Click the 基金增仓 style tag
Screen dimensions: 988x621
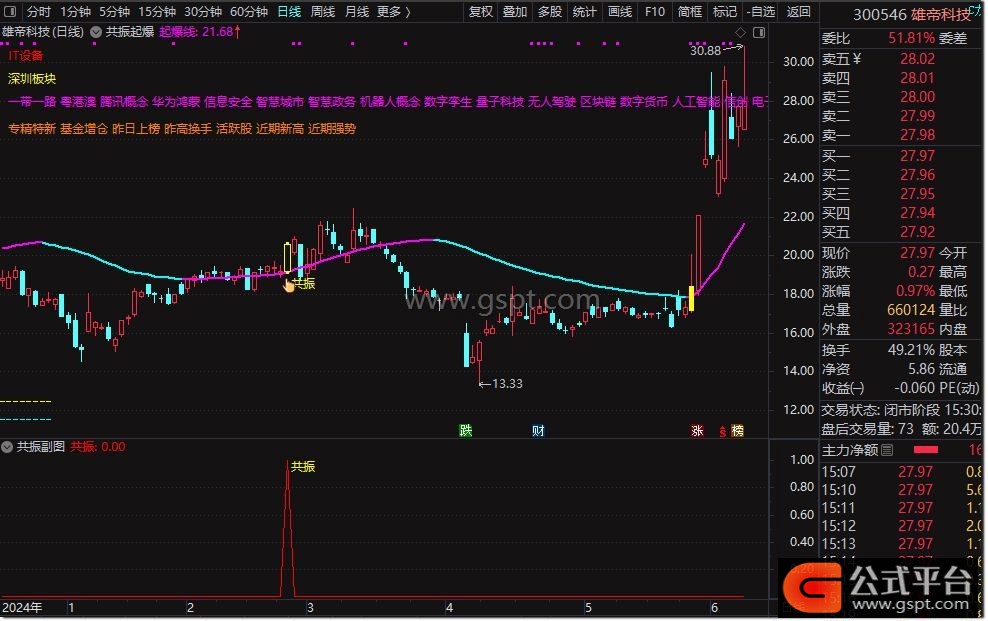click(x=84, y=128)
